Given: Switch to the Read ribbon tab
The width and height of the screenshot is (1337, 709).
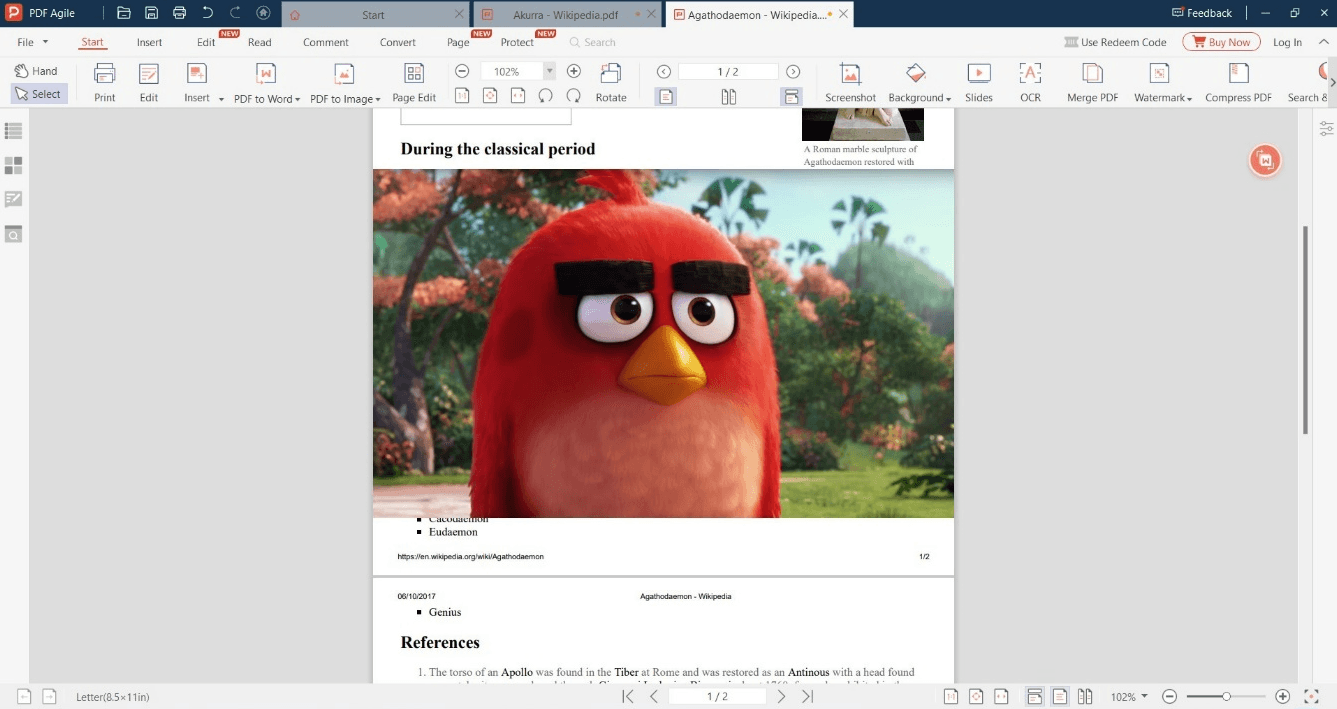Looking at the screenshot, I should 260,42.
